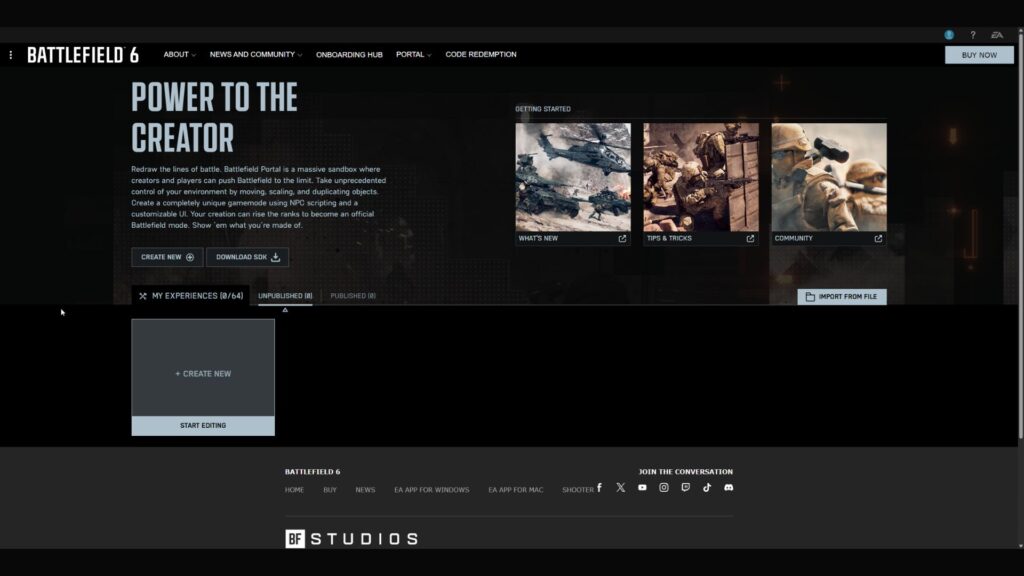This screenshot has width=1024, height=576.
Task: Click the BUY NOW button
Action: (x=978, y=55)
